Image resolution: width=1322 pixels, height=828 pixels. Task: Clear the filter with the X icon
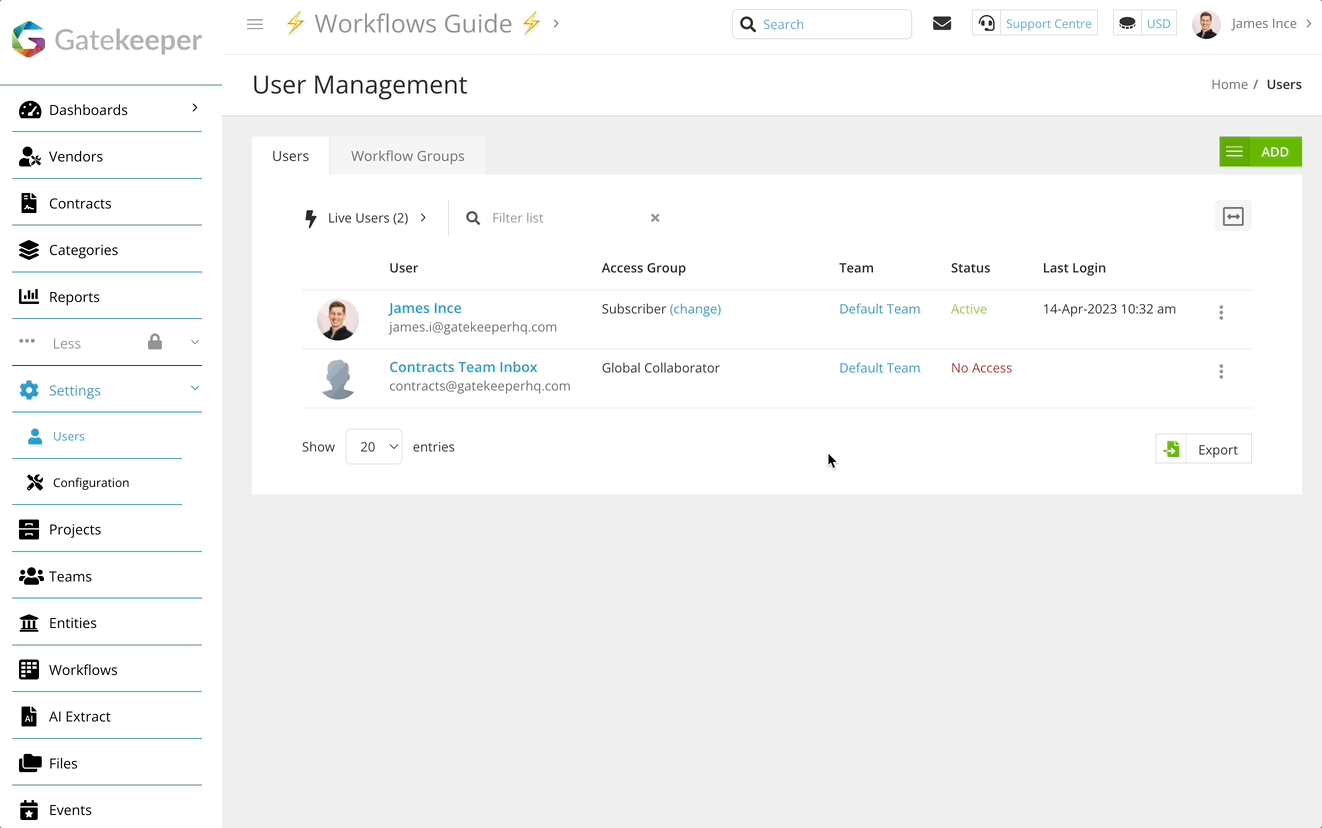coord(655,218)
